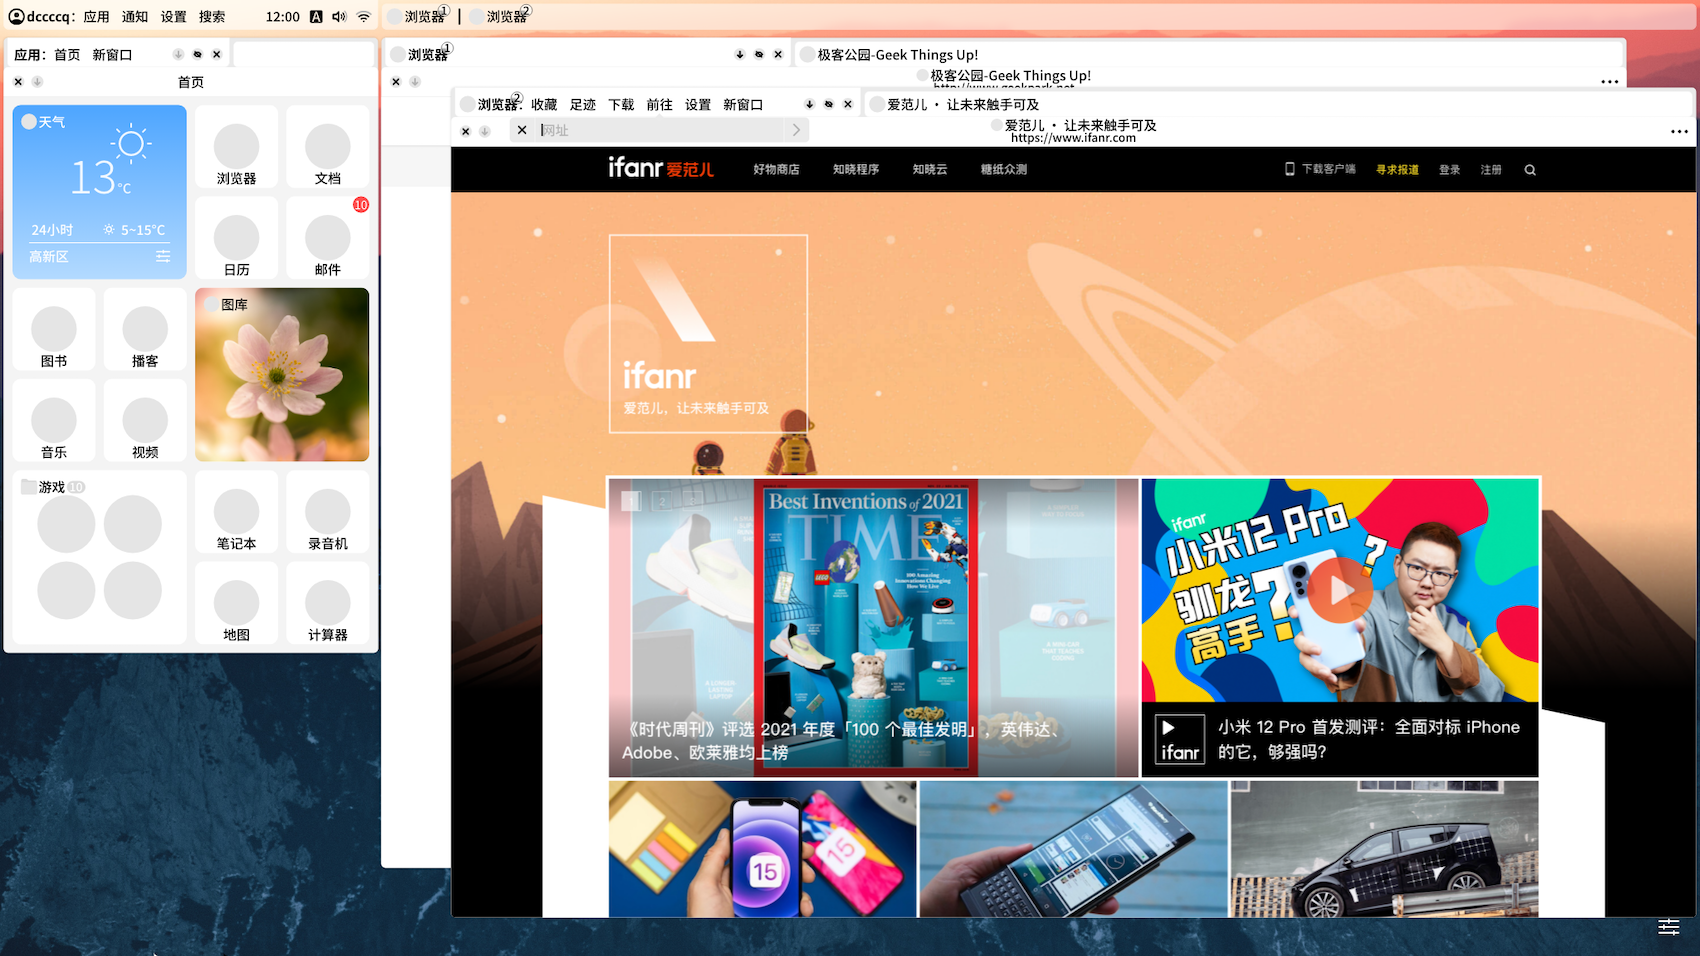Image resolution: width=1700 pixels, height=956 pixels.
Task: Switch to 浏览器 1 in the top taskbar
Action: [419, 16]
